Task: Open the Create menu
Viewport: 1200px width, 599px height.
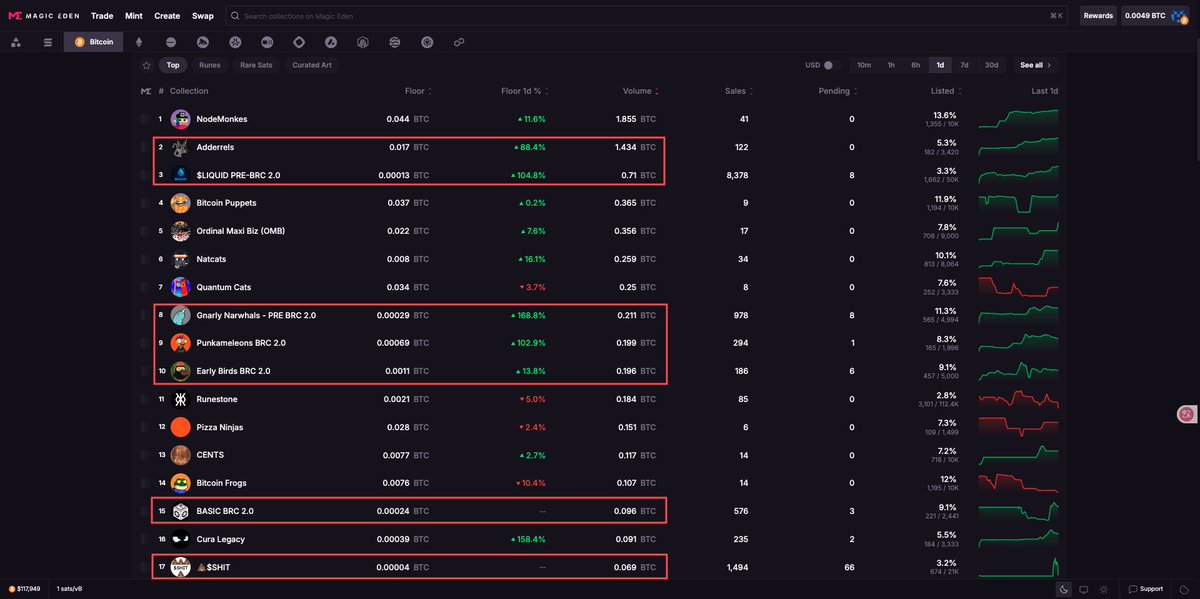Action: (x=167, y=16)
